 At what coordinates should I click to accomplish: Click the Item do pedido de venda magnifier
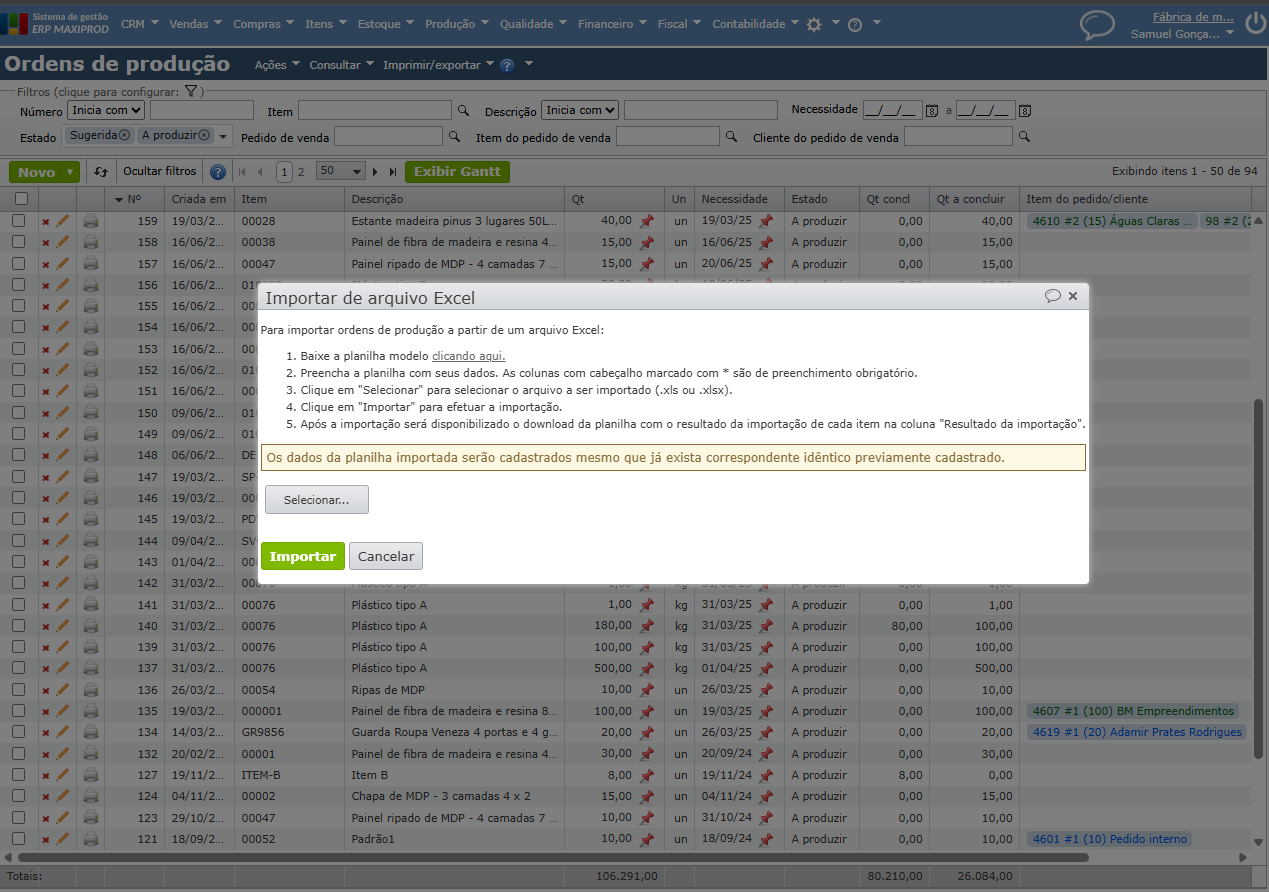click(x=731, y=137)
